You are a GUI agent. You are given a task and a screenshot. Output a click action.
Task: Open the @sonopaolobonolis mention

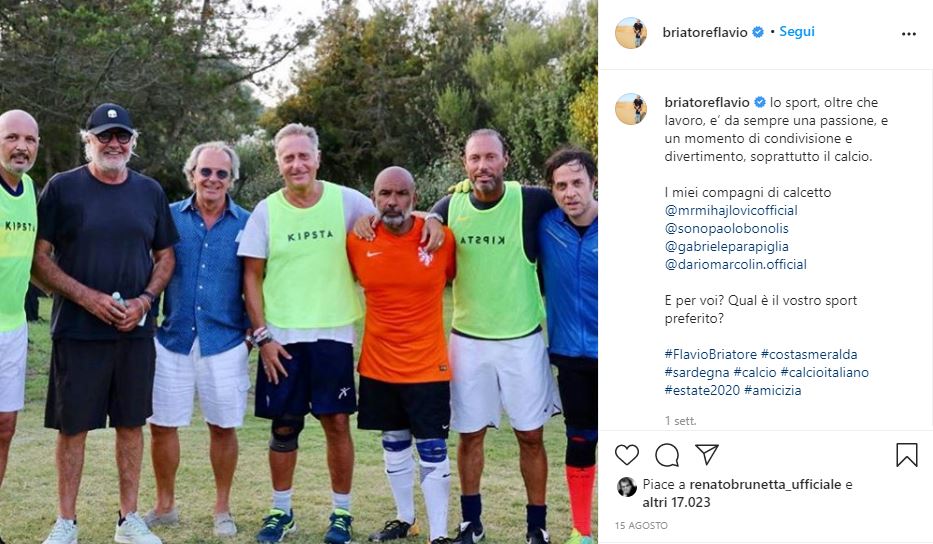(727, 228)
